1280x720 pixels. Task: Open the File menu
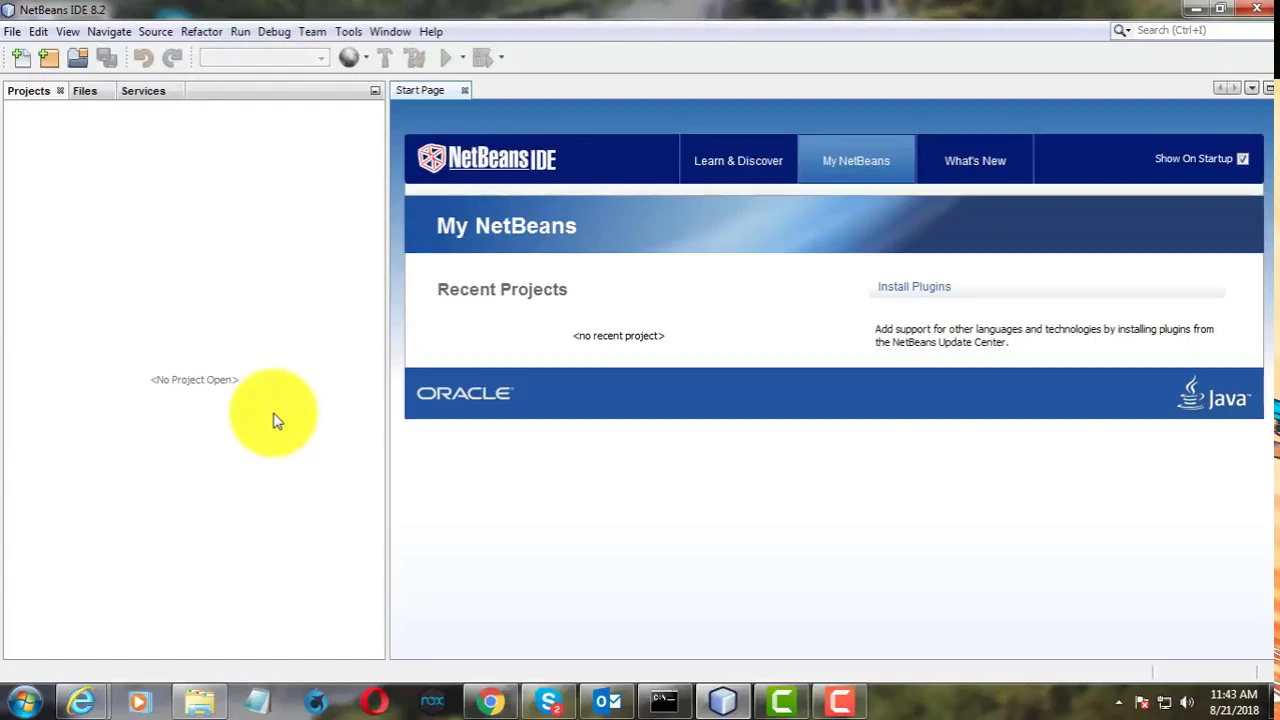[12, 31]
